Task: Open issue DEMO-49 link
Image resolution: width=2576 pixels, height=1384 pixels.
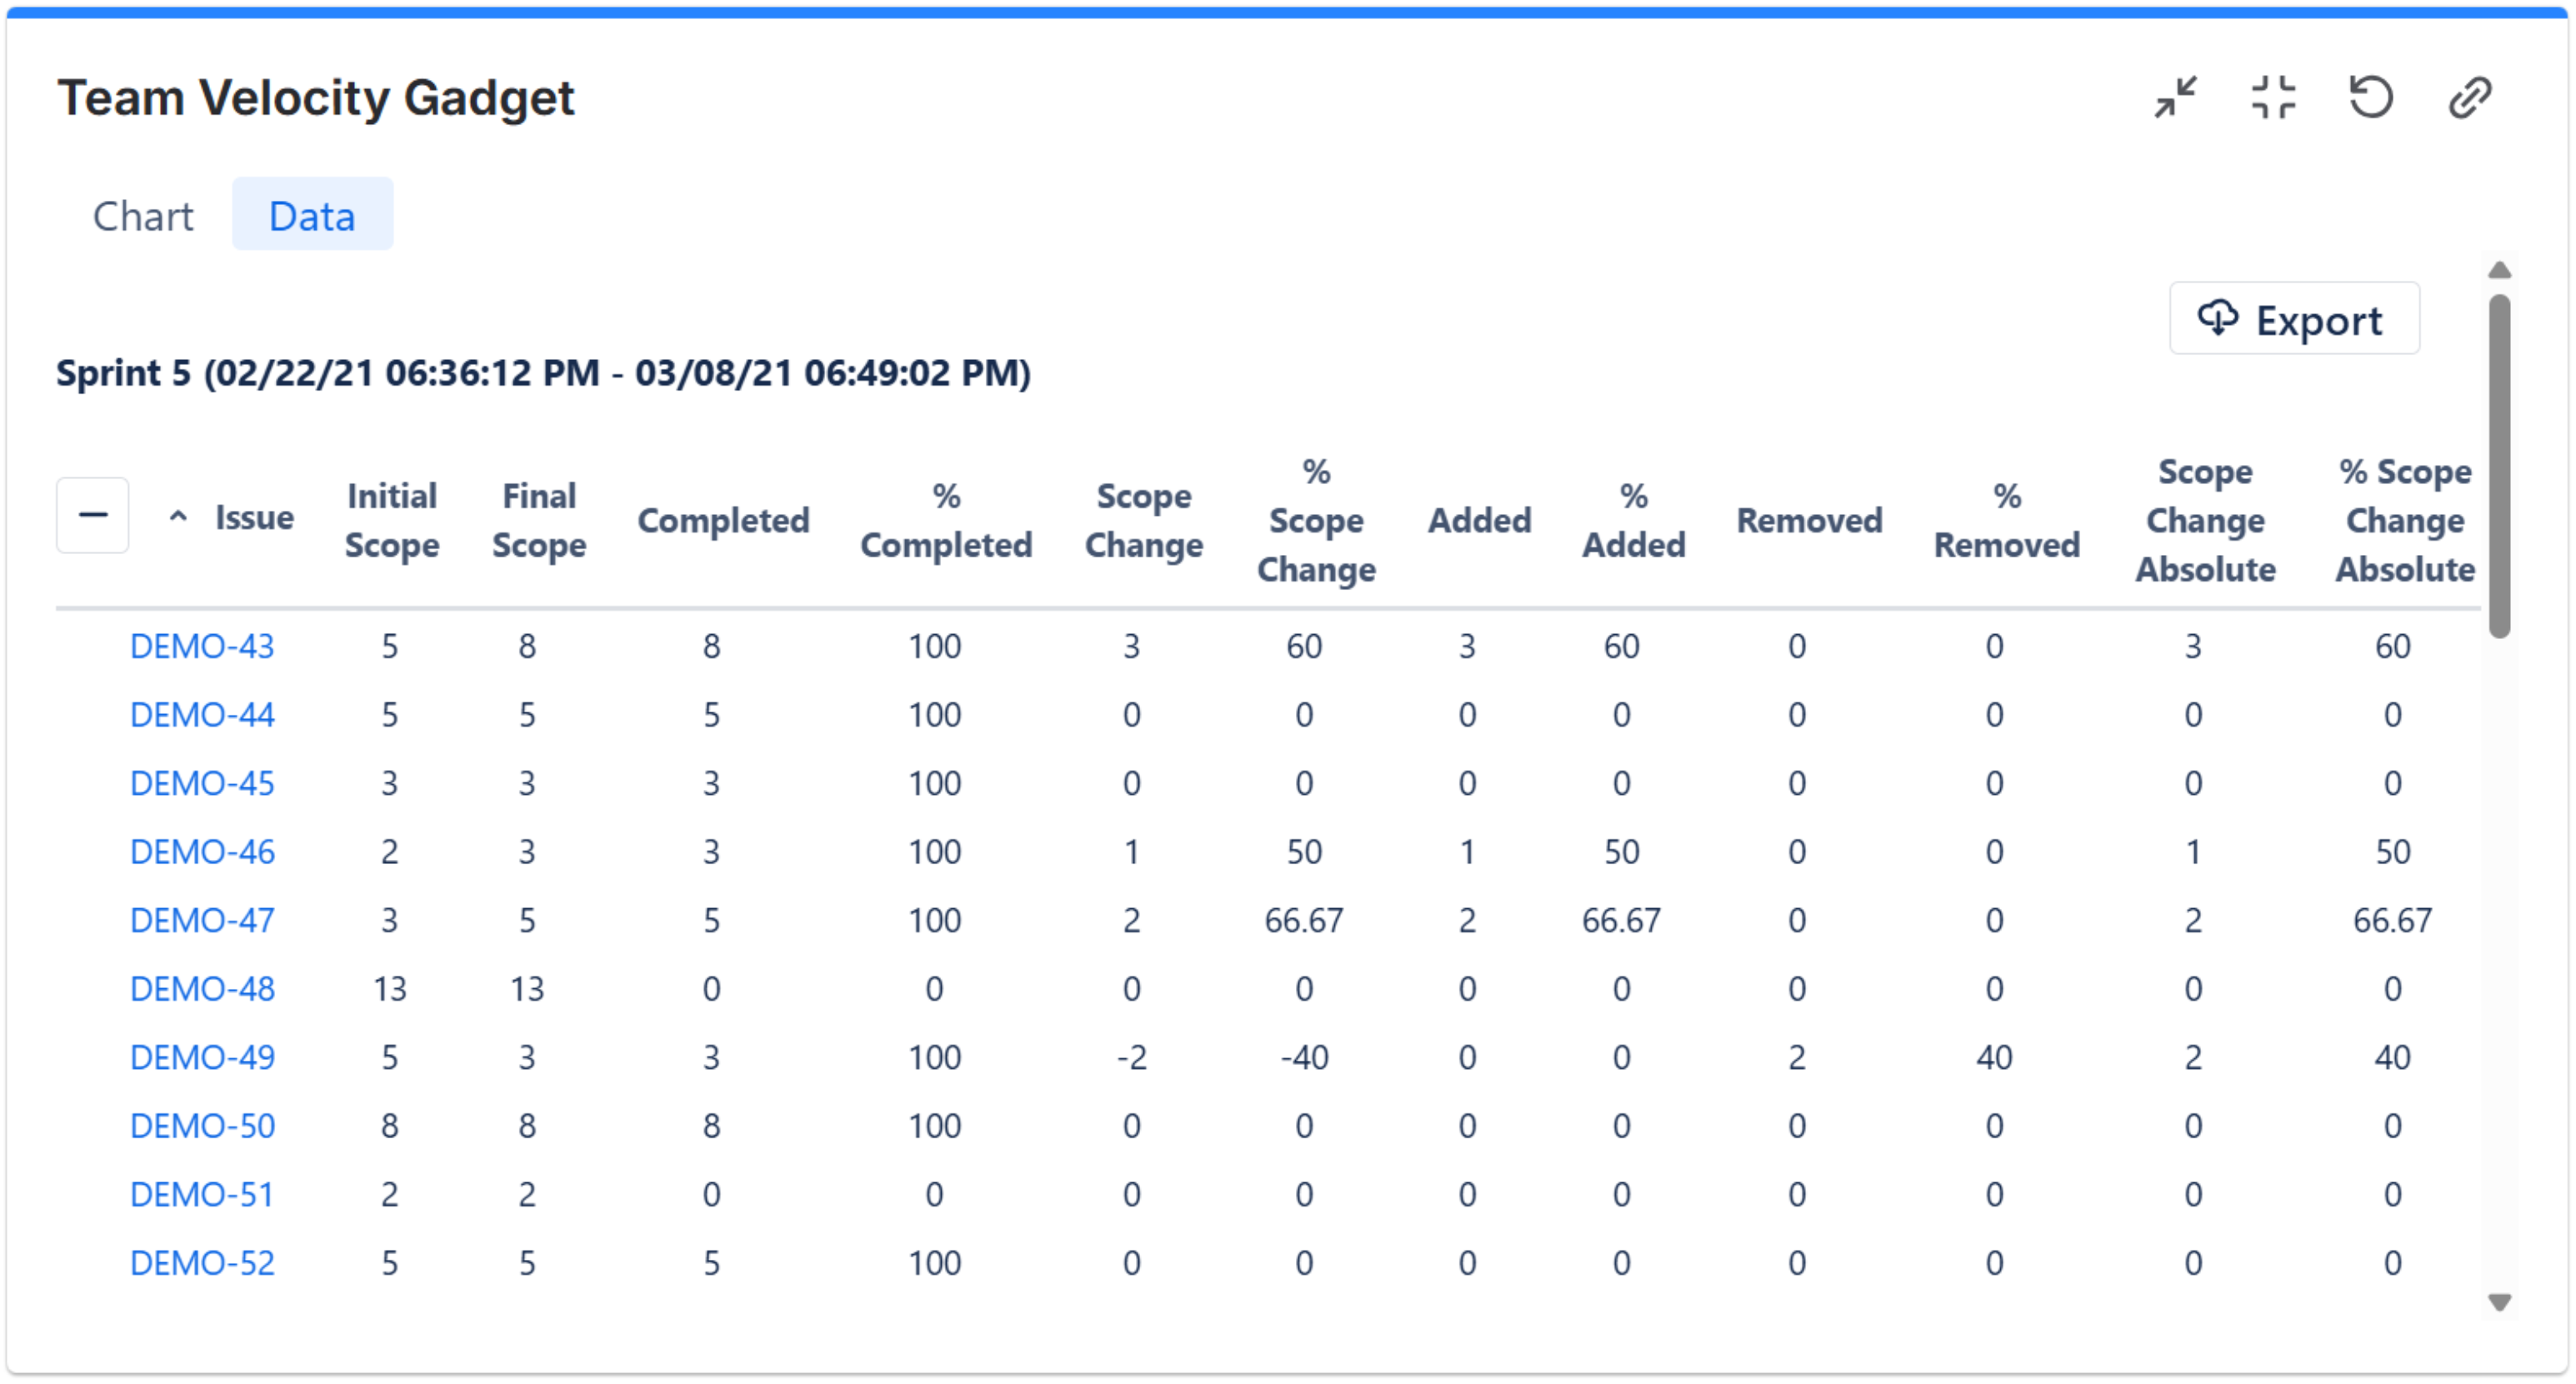Action: (202, 1058)
